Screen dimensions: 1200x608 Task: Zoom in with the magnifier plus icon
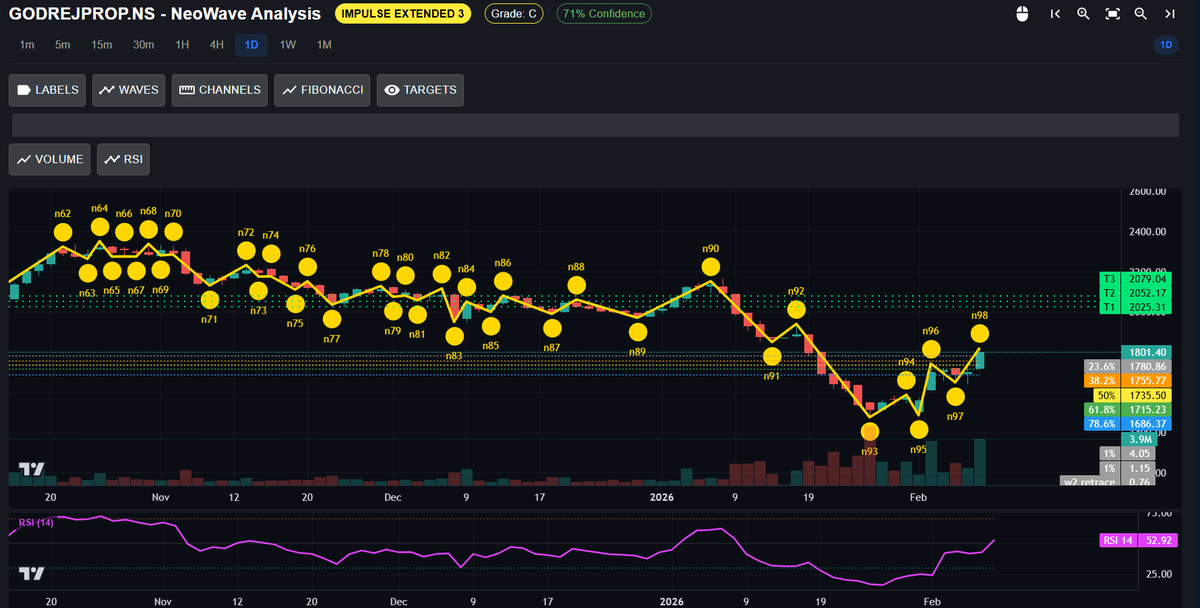(x=1084, y=14)
